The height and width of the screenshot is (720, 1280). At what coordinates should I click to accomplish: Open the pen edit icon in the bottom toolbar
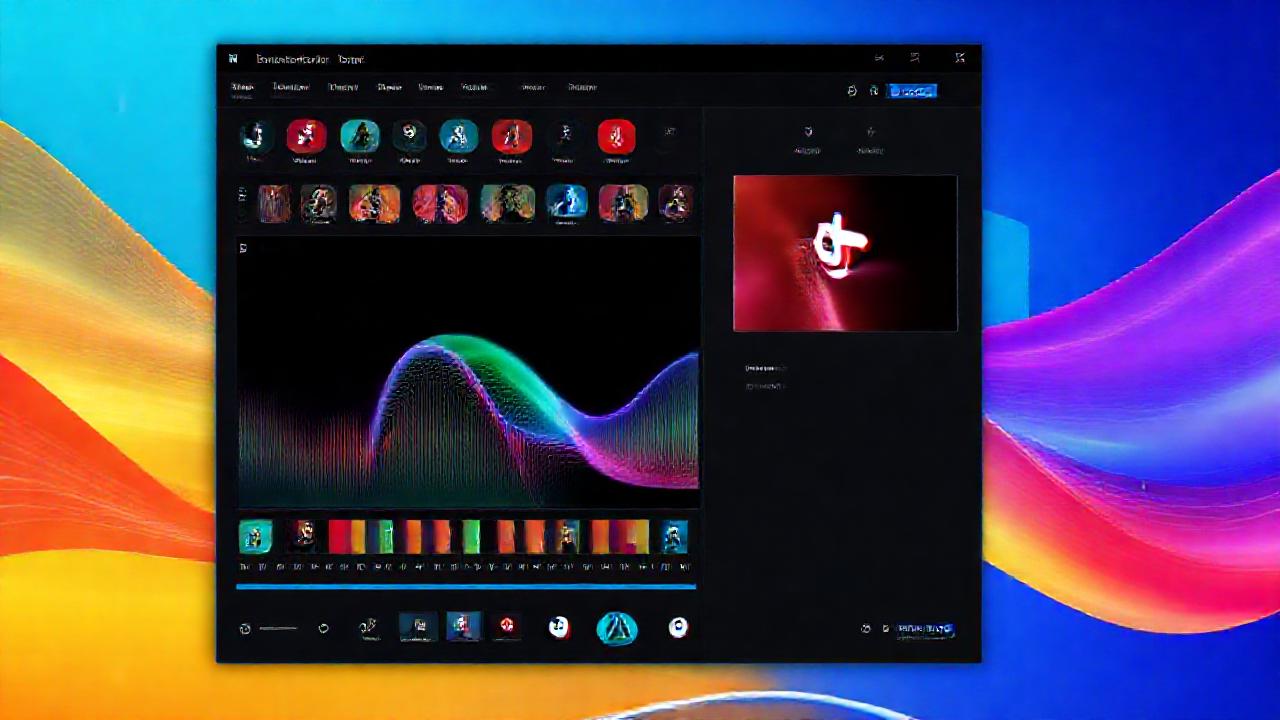368,627
